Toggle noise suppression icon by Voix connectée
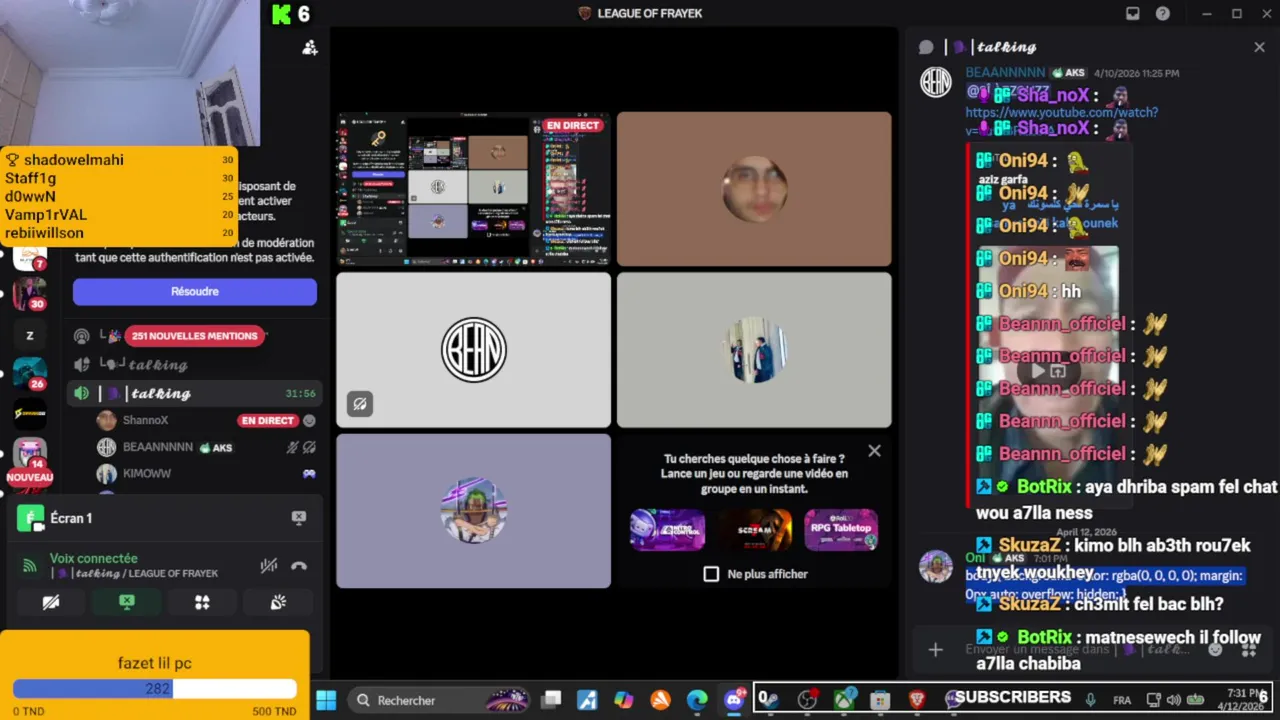Viewport: 1280px width, 720px height. [x=268, y=565]
